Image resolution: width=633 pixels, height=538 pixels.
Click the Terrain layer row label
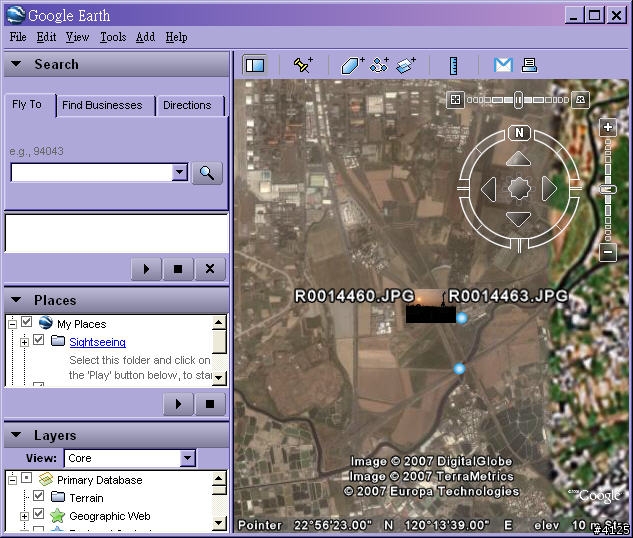[x=86, y=498]
